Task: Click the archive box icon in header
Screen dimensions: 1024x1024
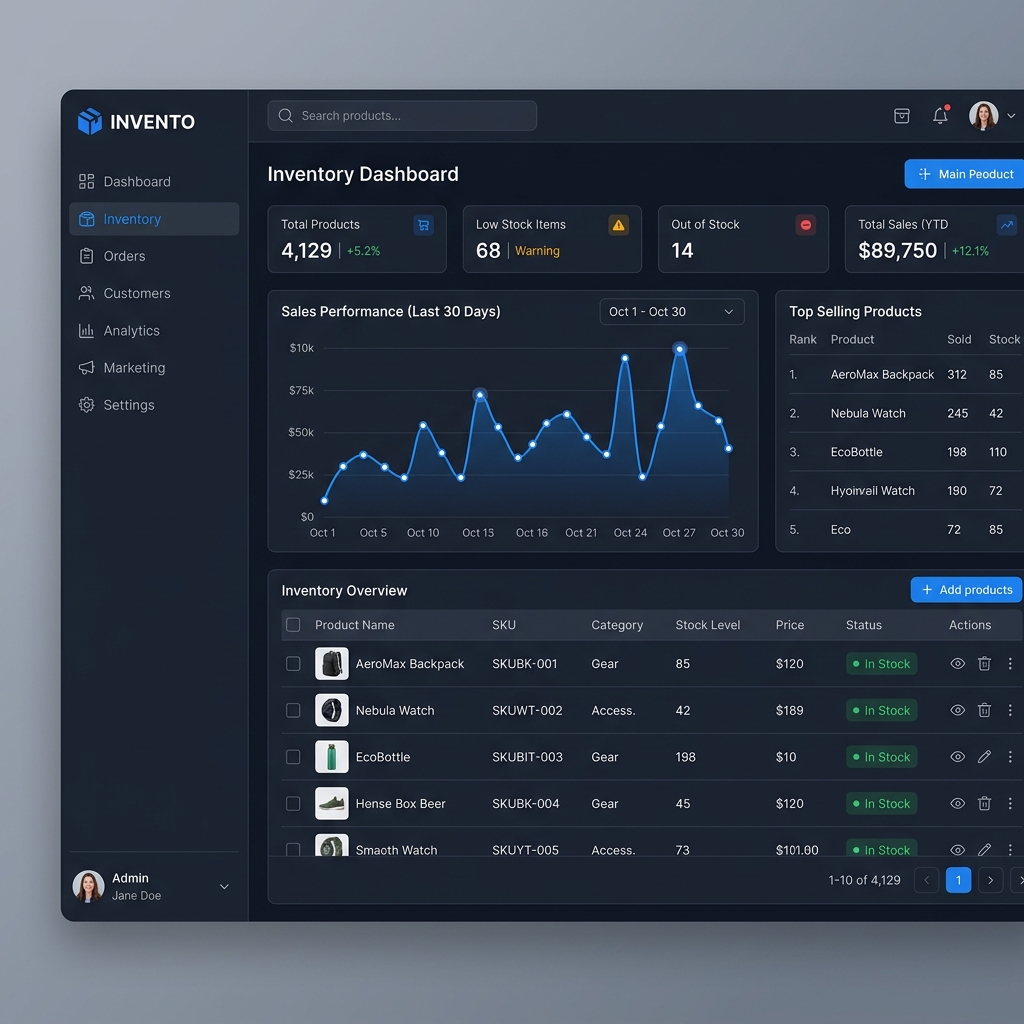Action: click(901, 116)
